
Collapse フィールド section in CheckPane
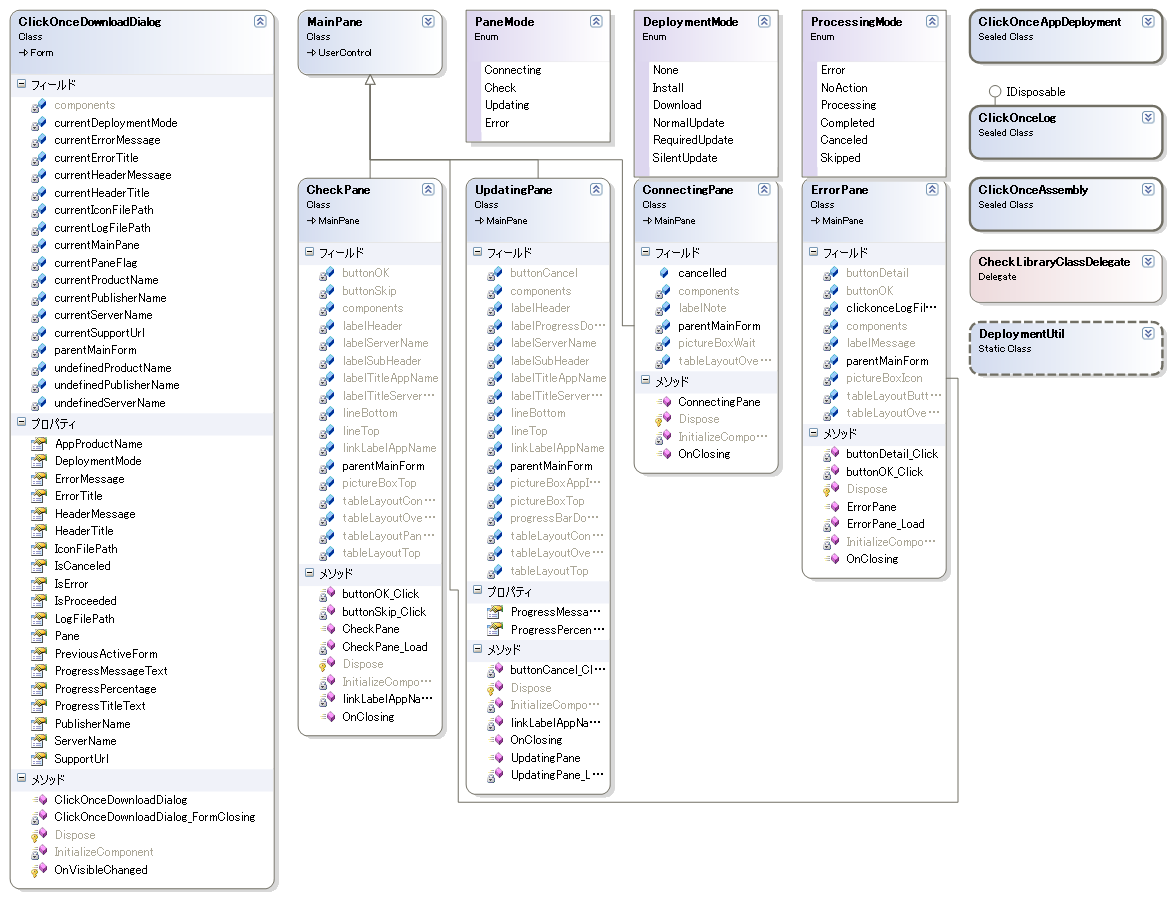click(309, 252)
